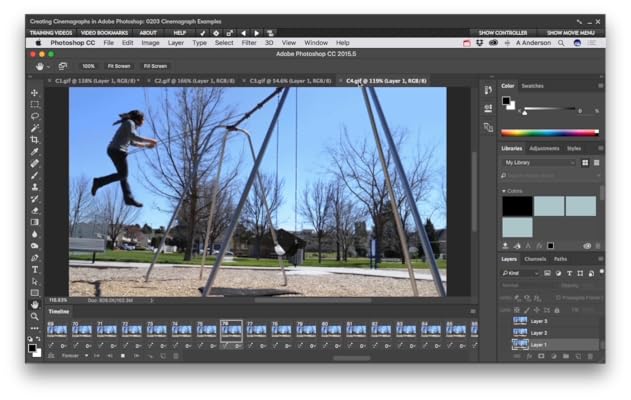Select the Rectangular Marquee tool
The image size is (631, 400).
click(x=35, y=104)
